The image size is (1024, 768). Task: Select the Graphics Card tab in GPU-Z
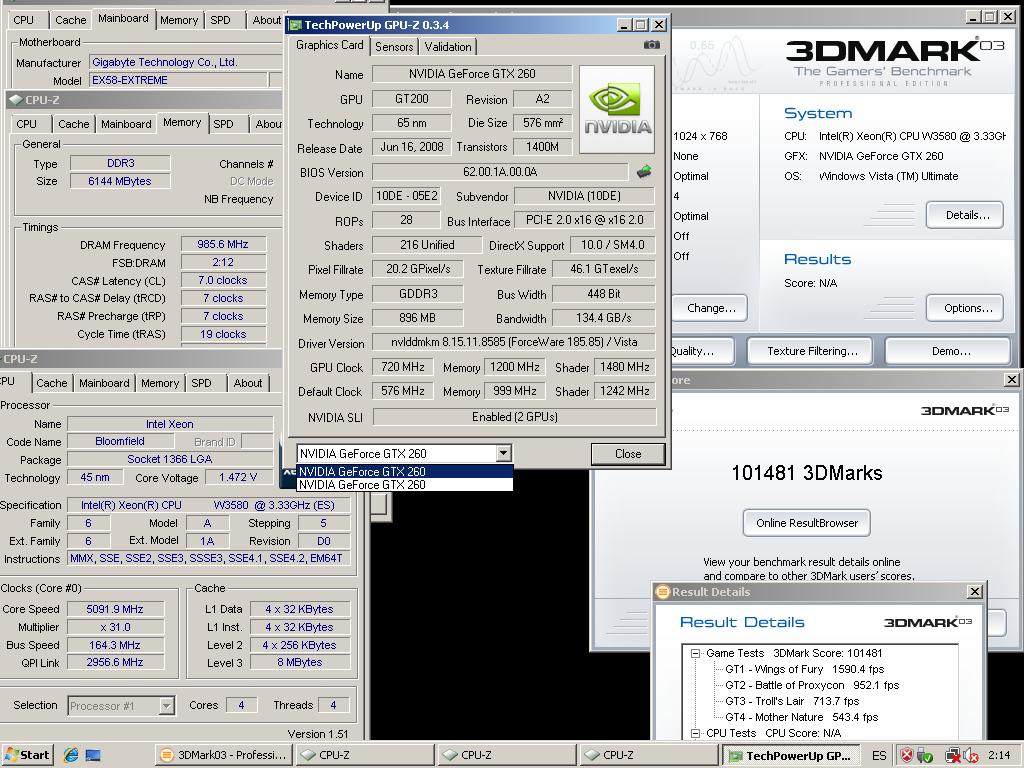click(x=329, y=45)
